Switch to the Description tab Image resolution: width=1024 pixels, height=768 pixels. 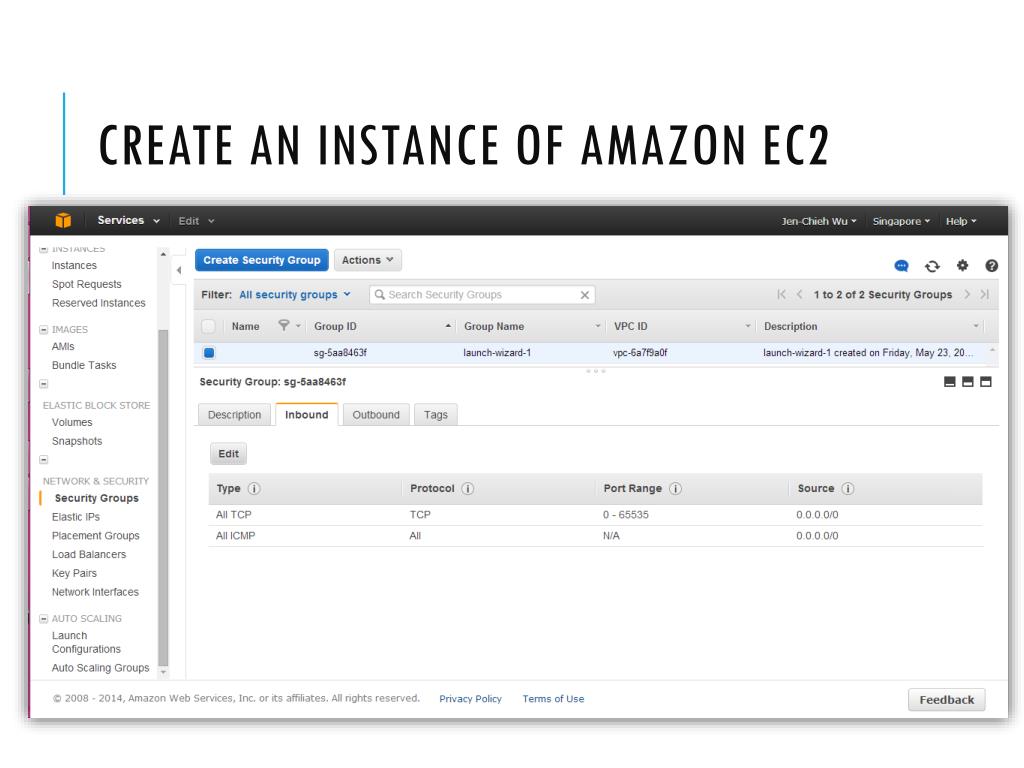[234, 415]
